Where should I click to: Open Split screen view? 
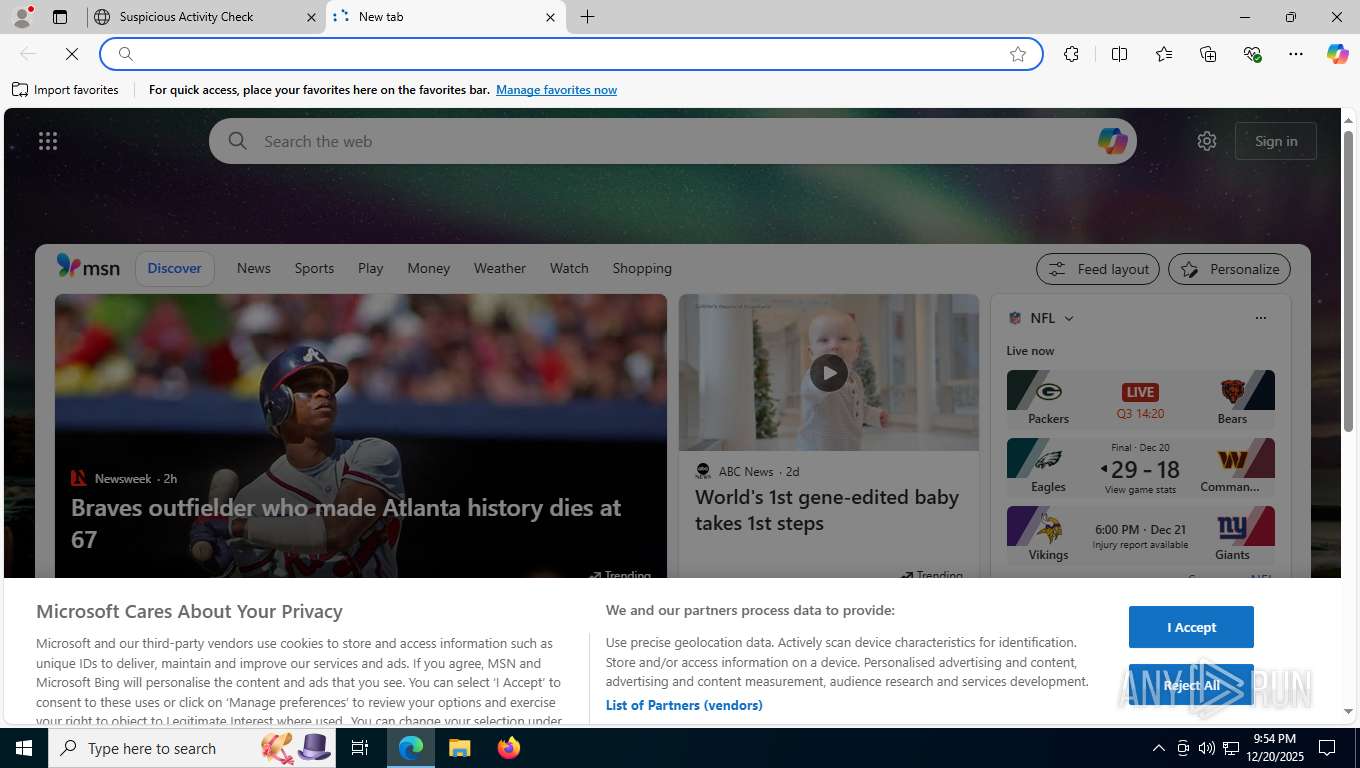point(1119,54)
